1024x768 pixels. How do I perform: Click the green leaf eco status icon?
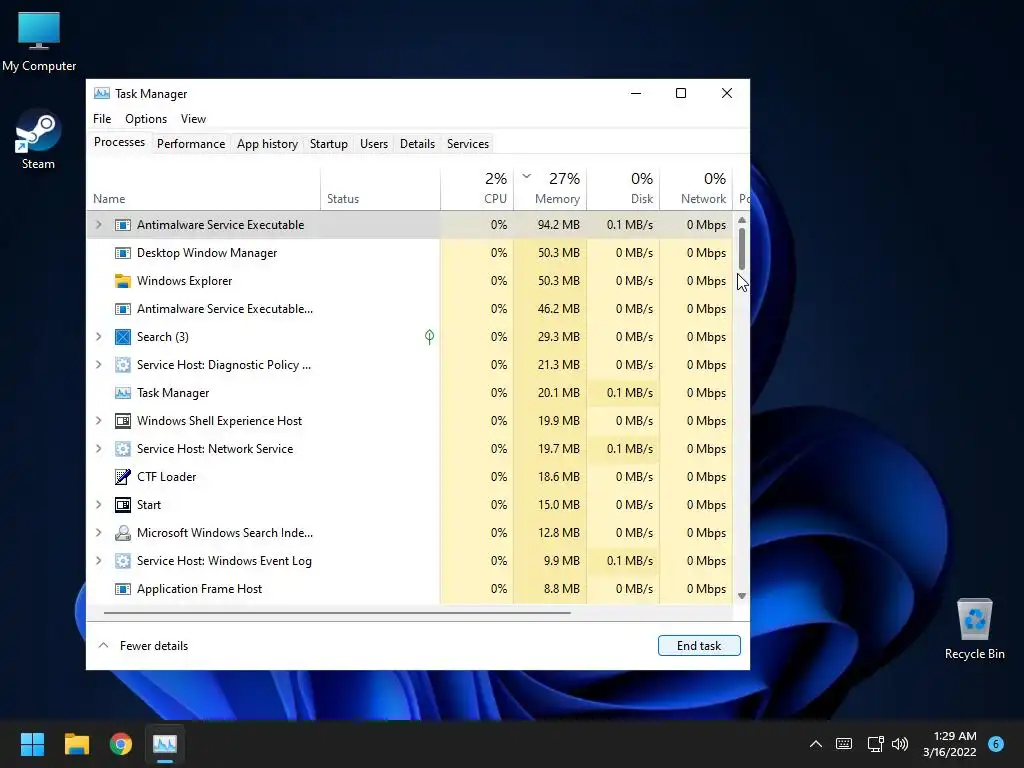point(429,337)
